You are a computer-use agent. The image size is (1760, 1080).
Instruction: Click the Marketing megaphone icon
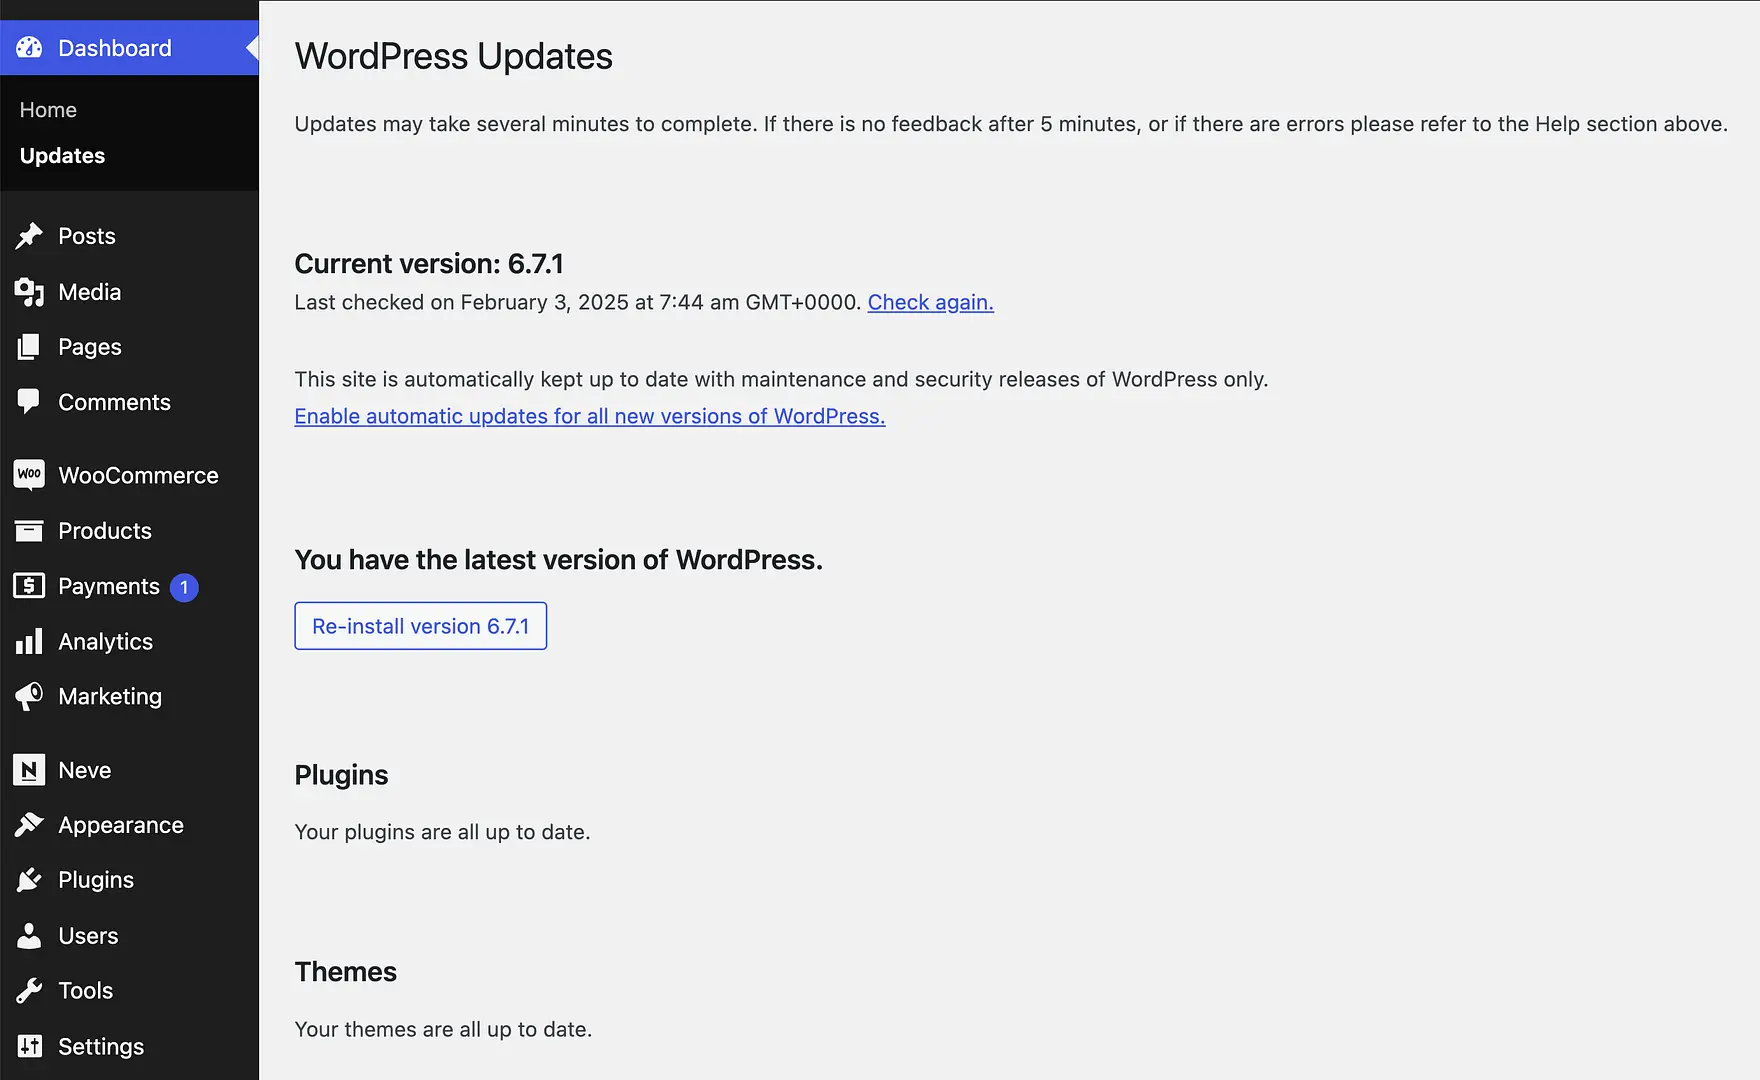[29, 696]
